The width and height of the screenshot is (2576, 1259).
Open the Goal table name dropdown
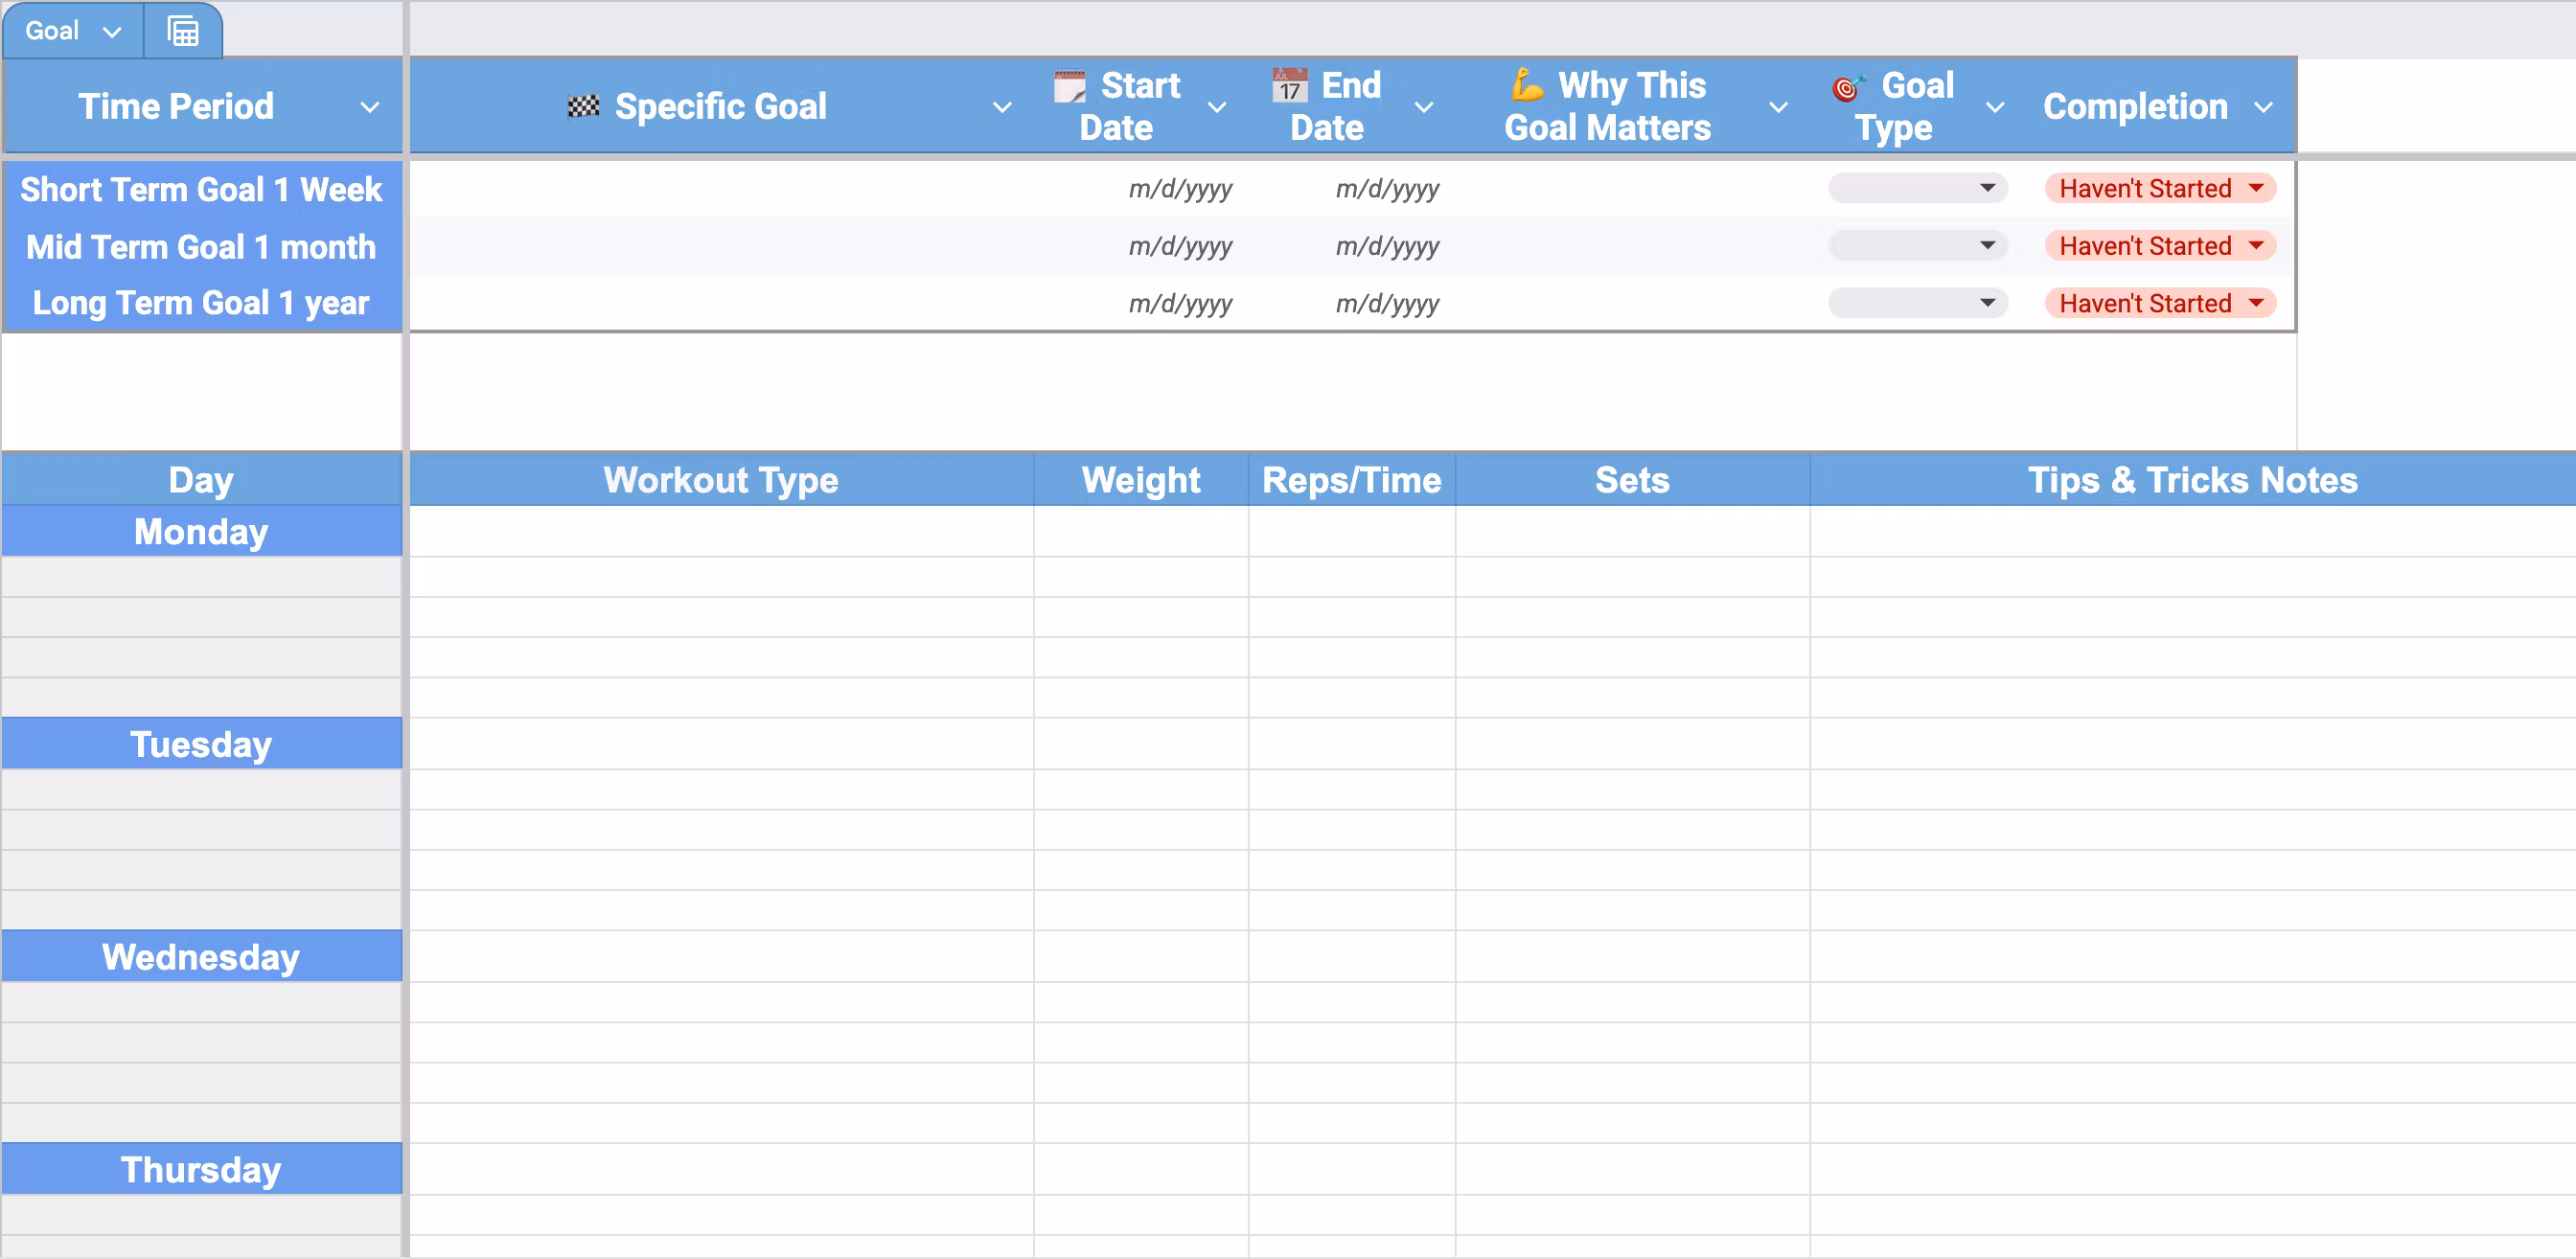click(112, 32)
